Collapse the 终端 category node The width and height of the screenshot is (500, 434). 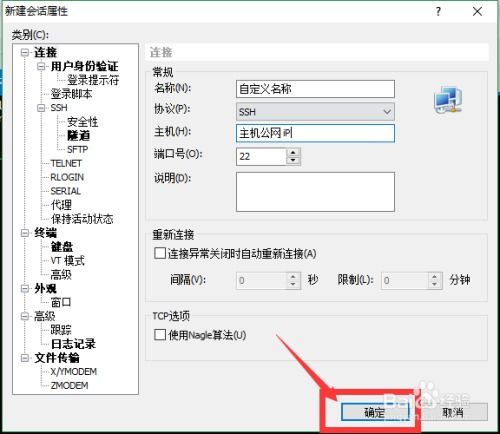click(25, 233)
